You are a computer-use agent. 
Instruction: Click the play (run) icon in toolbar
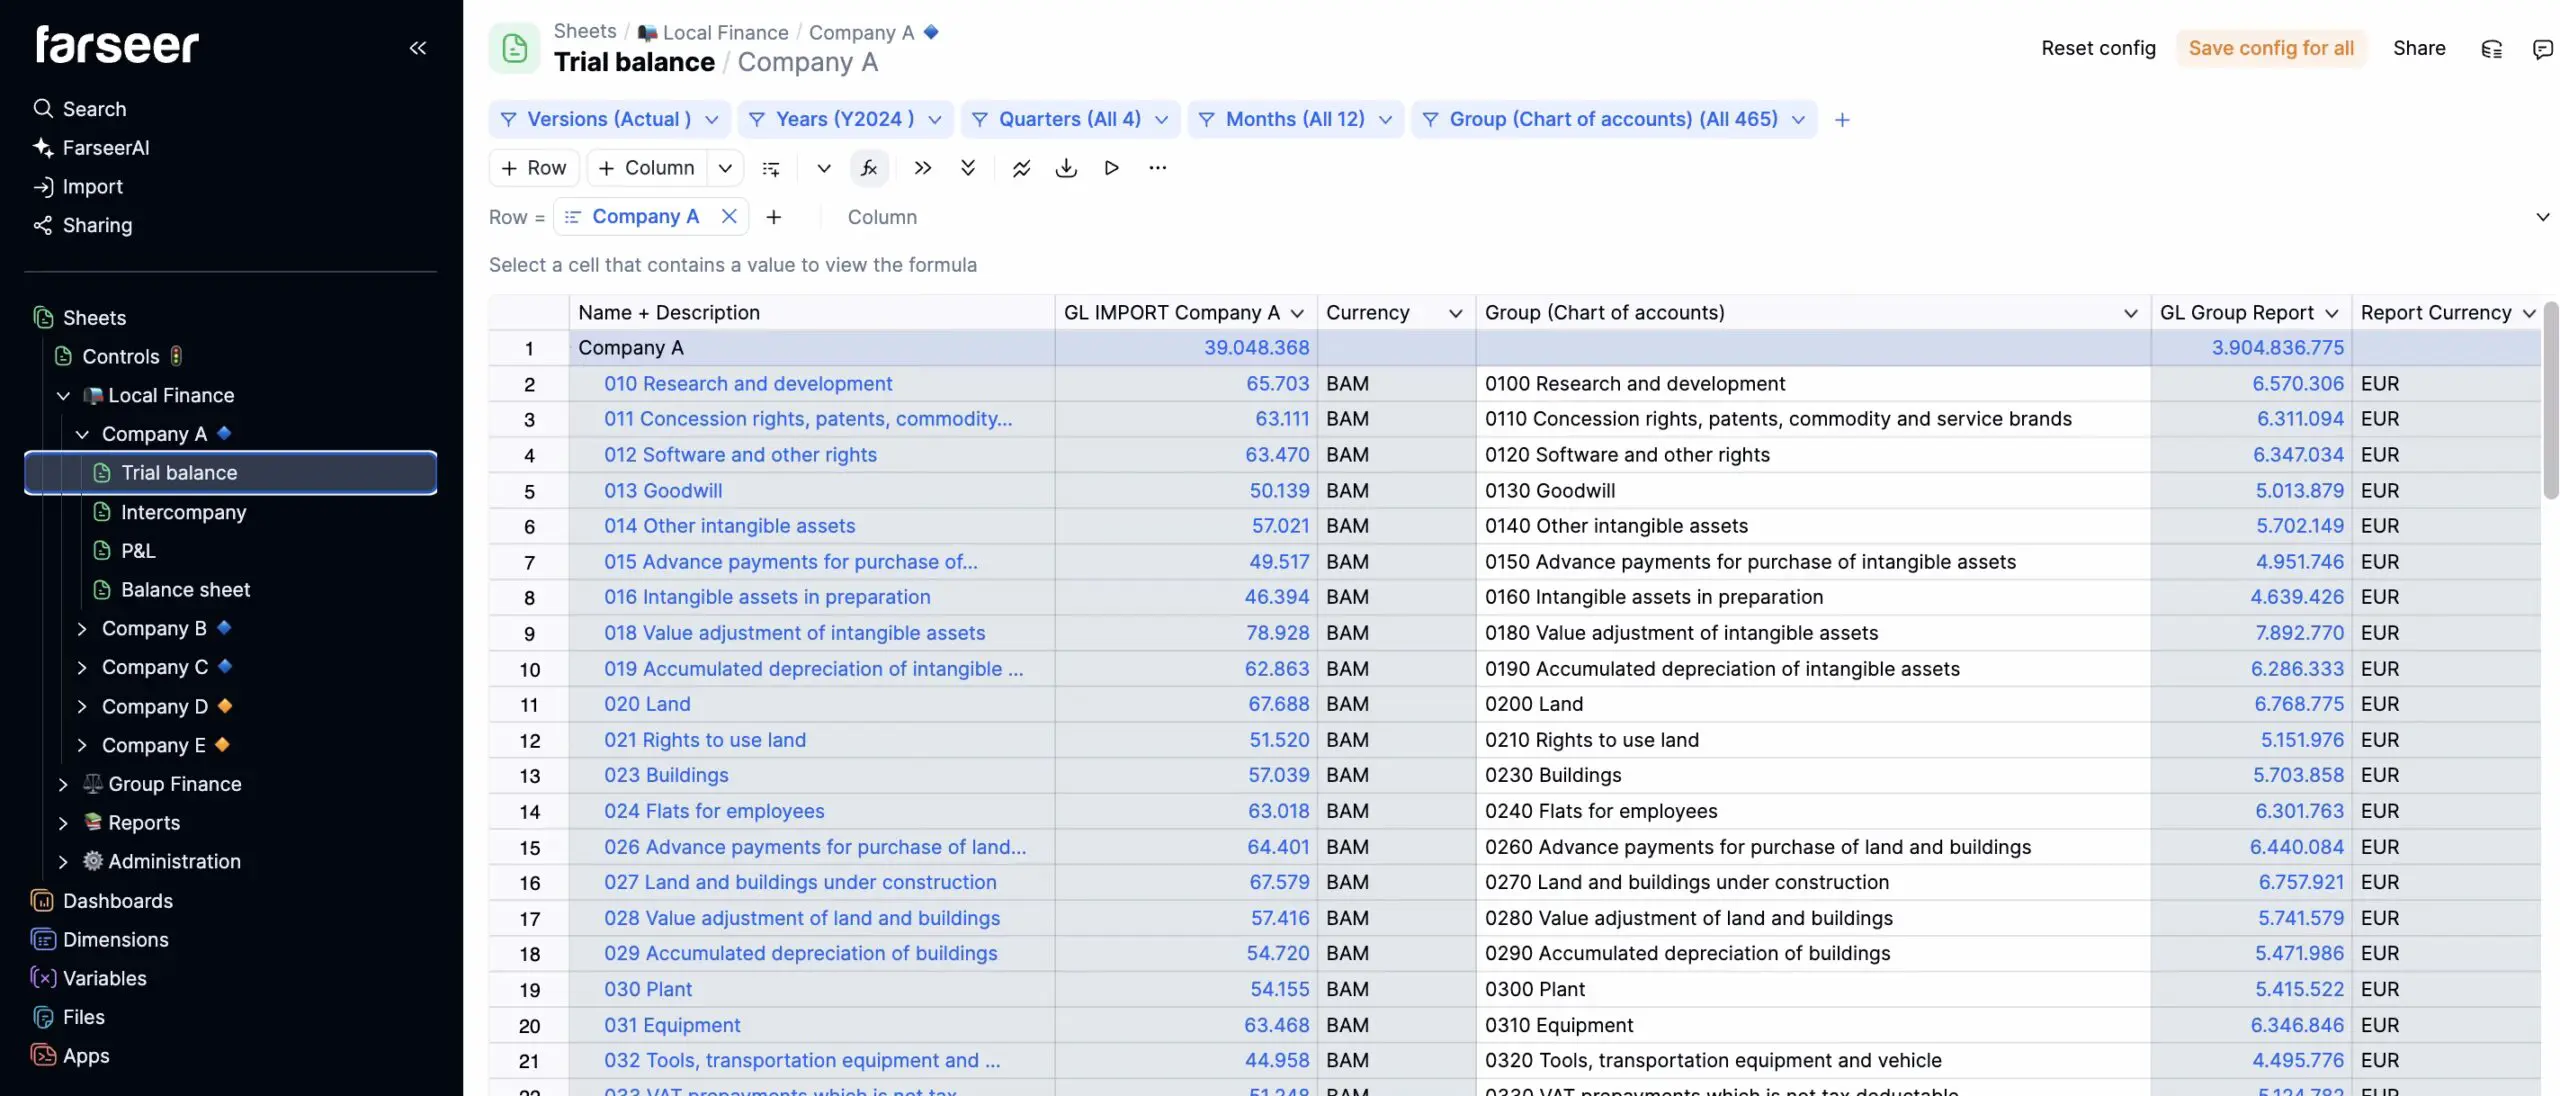pyautogui.click(x=1111, y=168)
